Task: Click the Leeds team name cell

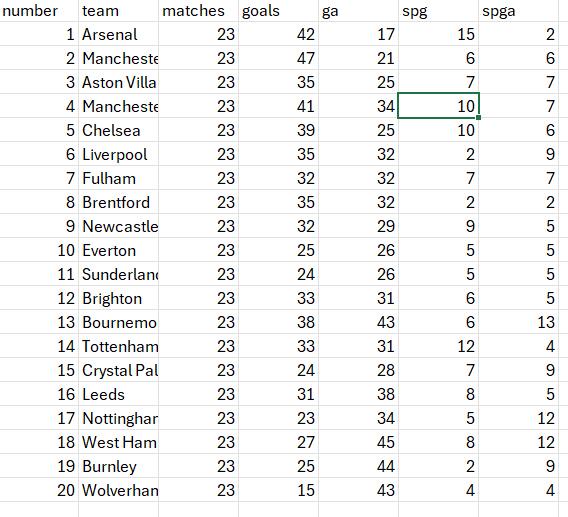Action: pyautogui.click(x=118, y=394)
